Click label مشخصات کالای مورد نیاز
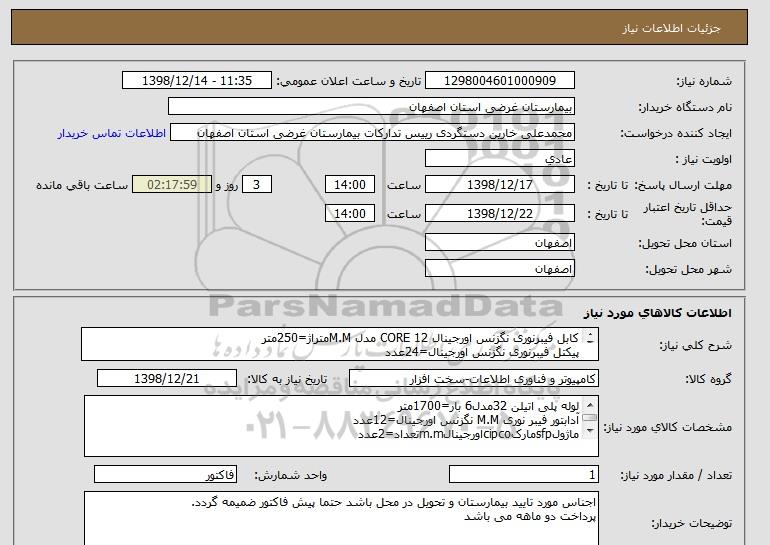 coord(667,427)
